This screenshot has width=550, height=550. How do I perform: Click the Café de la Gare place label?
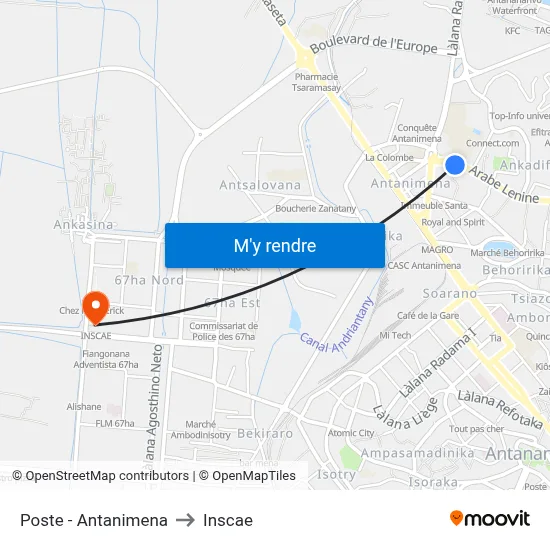428,316
